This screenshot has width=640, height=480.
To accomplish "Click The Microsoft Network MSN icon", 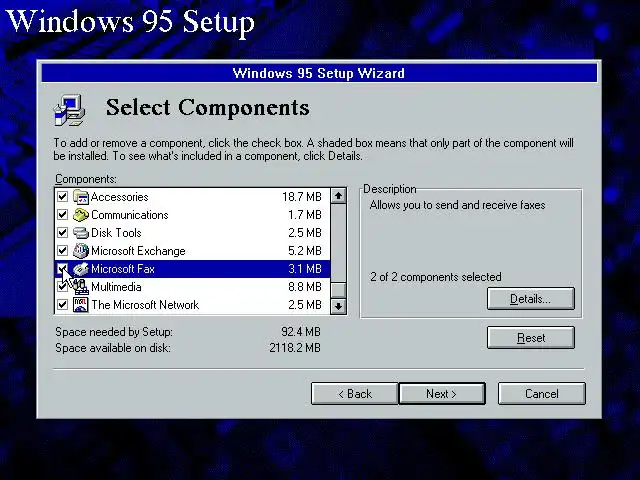I will 81,305.
